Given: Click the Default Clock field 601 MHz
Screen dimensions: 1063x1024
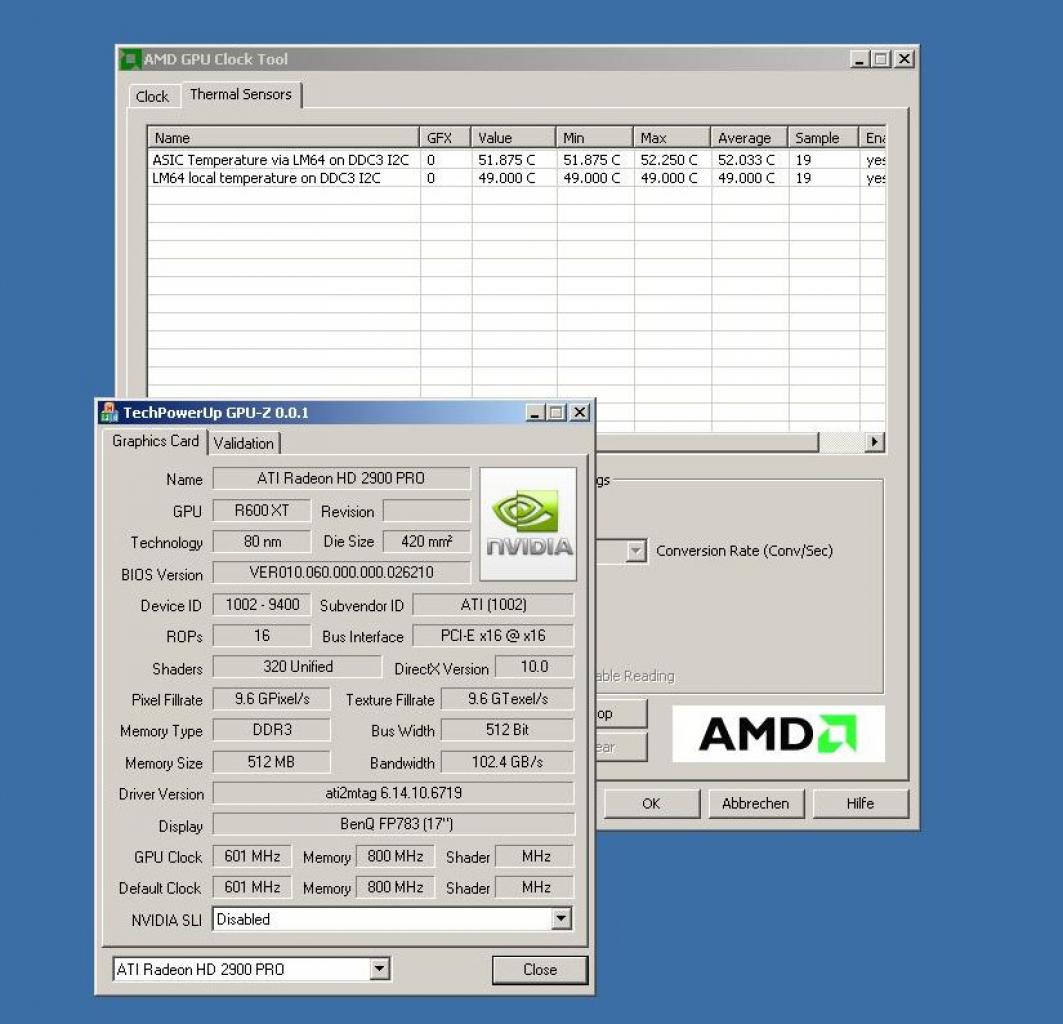Looking at the screenshot, I should click(x=252, y=887).
